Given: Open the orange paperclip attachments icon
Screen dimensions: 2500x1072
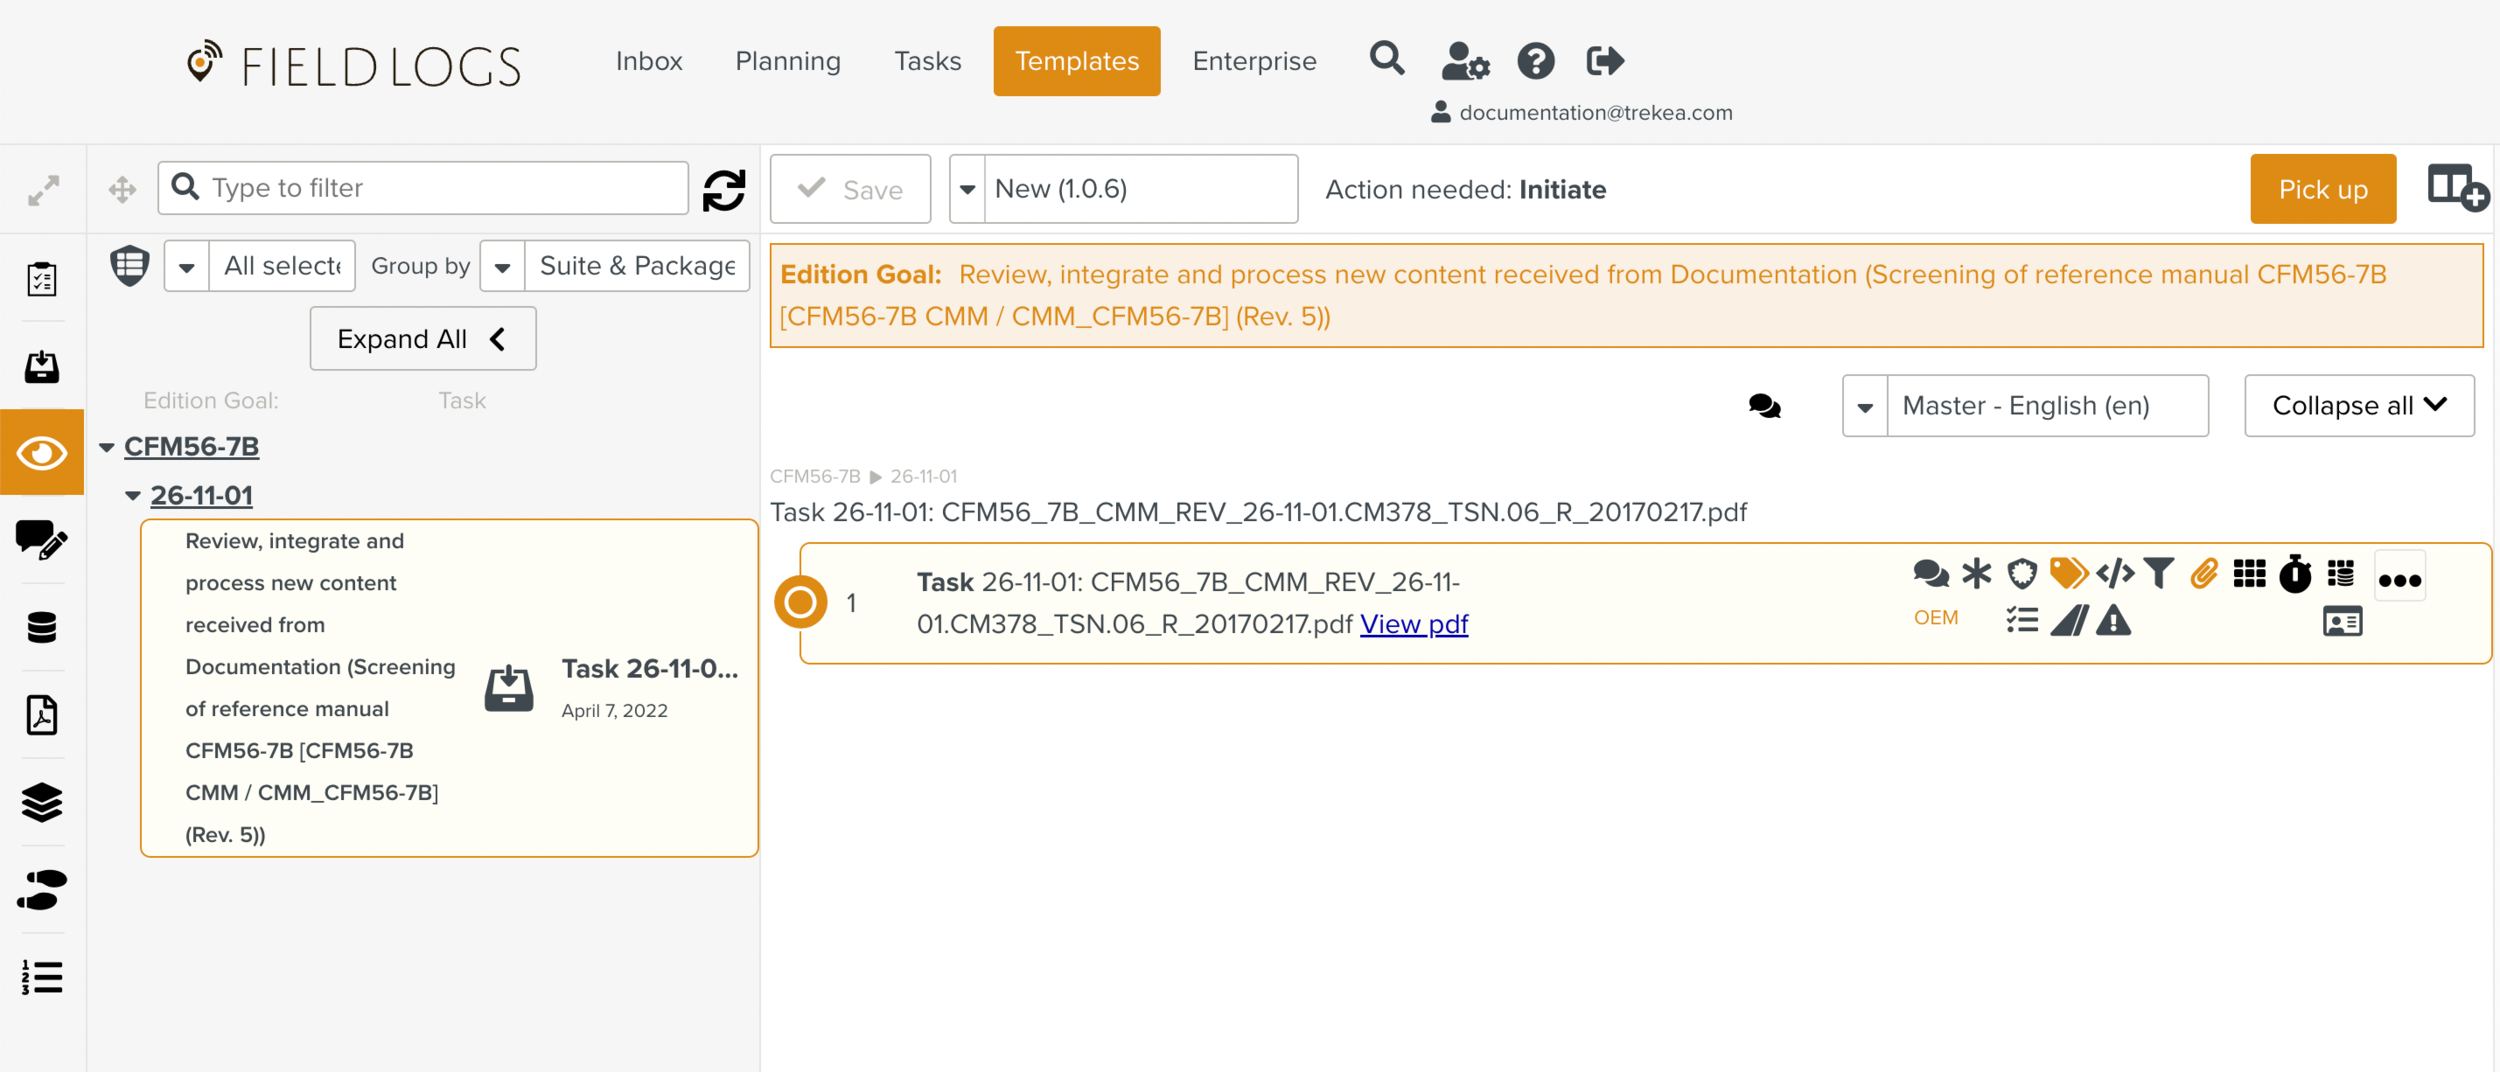Looking at the screenshot, I should 2204,574.
